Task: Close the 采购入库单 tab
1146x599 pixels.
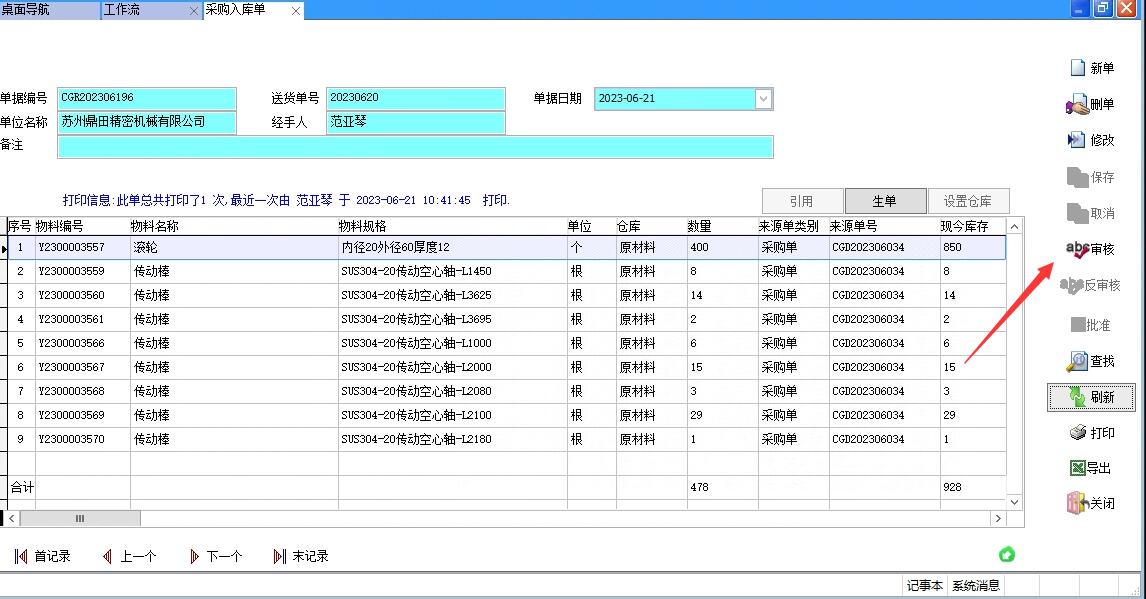Action: tap(296, 11)
